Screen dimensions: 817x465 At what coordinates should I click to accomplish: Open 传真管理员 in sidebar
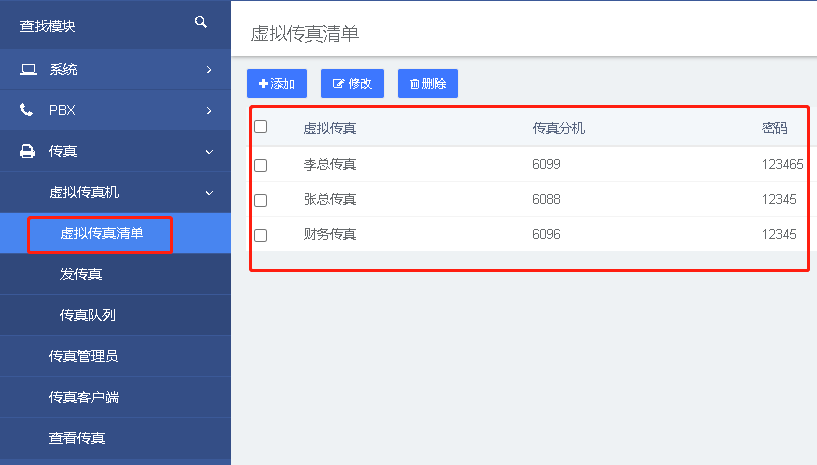pos(115,356)
